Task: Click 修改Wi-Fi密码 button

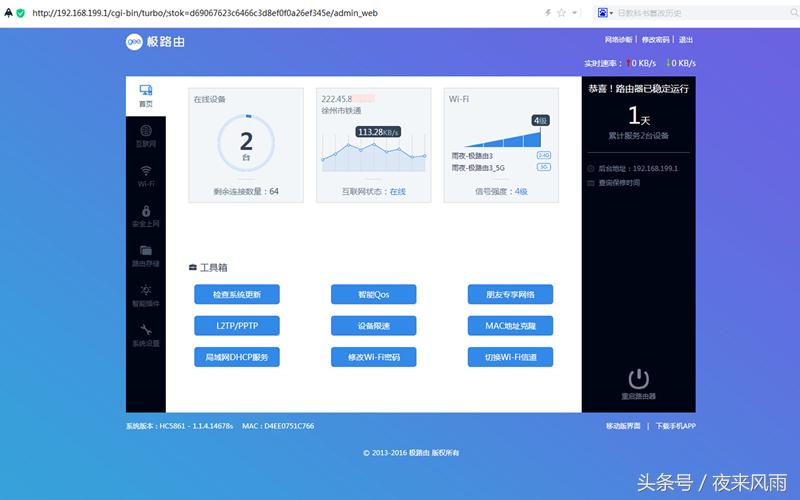Action: coord(373,357)
